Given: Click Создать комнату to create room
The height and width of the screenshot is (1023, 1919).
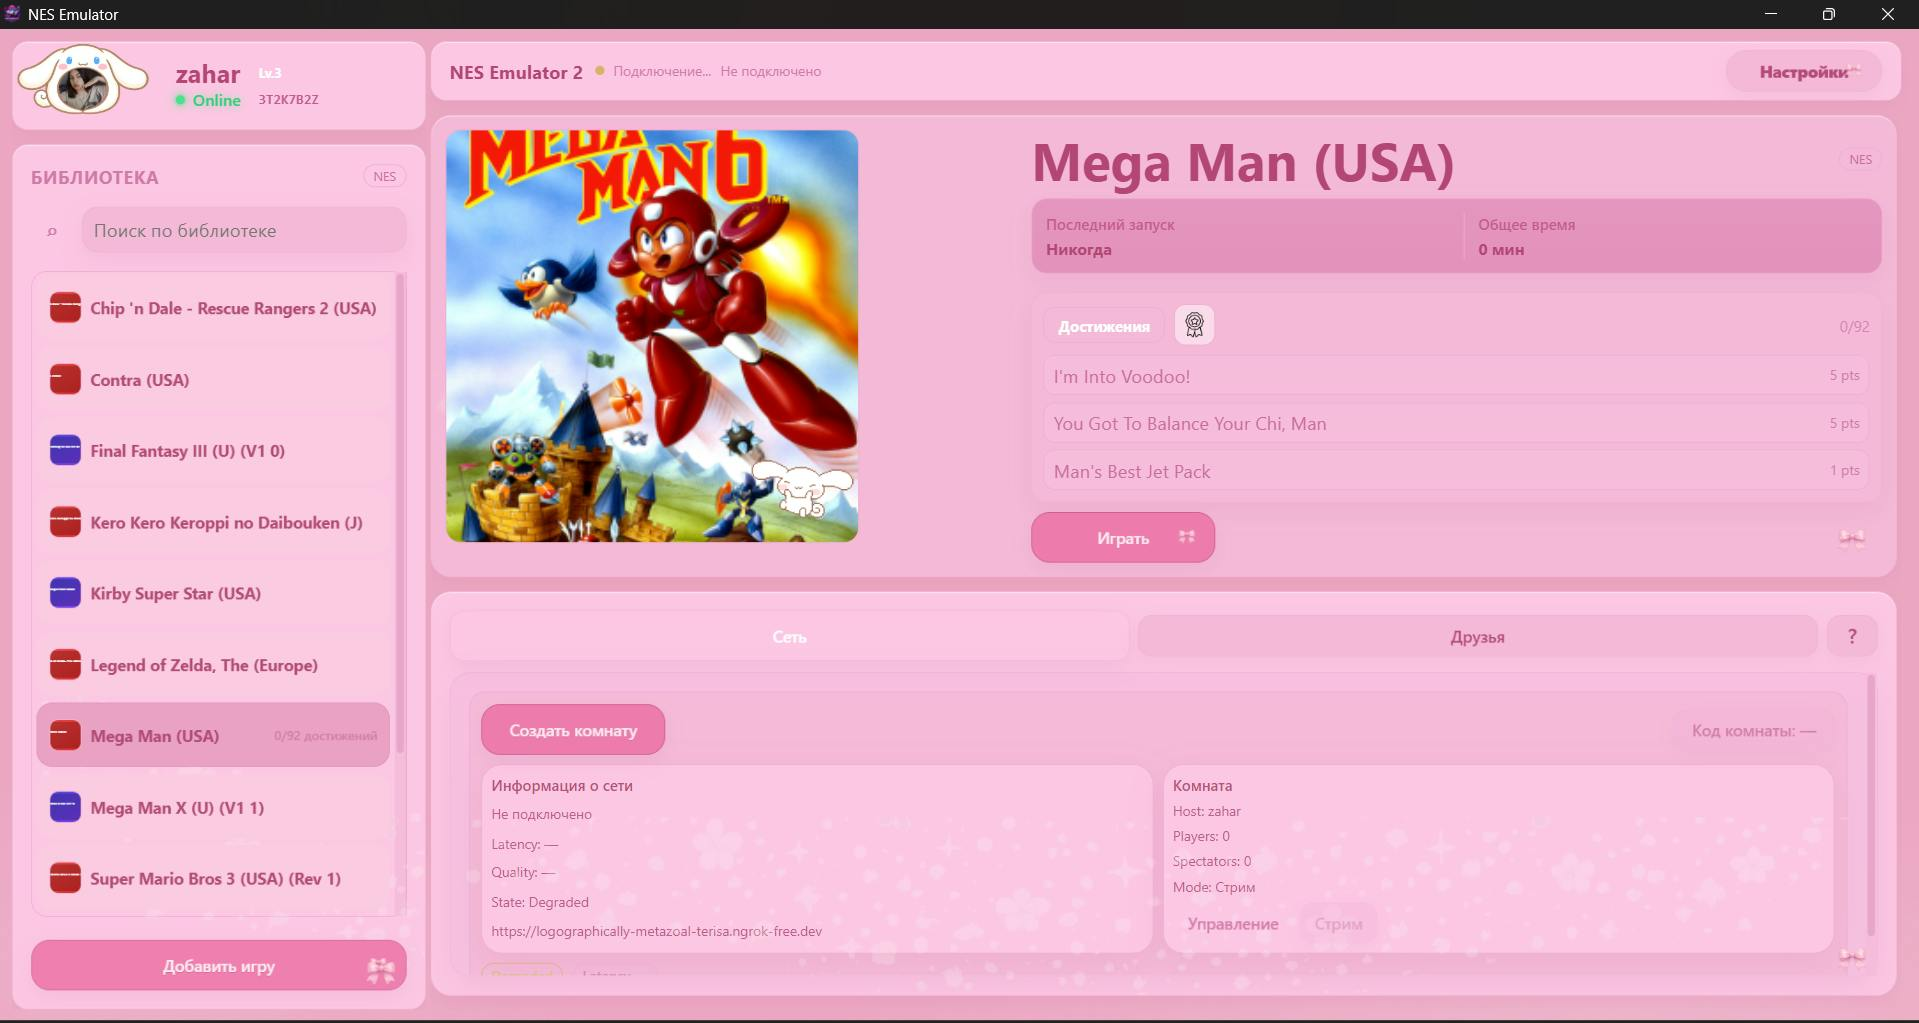Looking at the screenshot, I should (x=573, y=730).
